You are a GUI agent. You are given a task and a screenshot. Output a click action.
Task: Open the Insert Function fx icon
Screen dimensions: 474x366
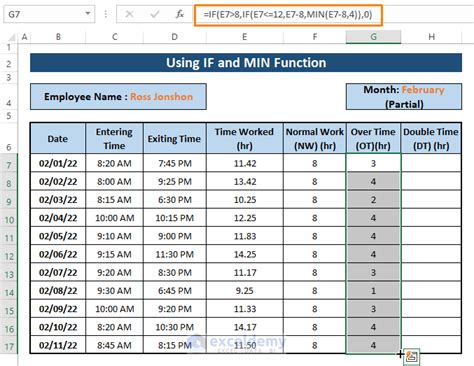click(x=180, y=14)
